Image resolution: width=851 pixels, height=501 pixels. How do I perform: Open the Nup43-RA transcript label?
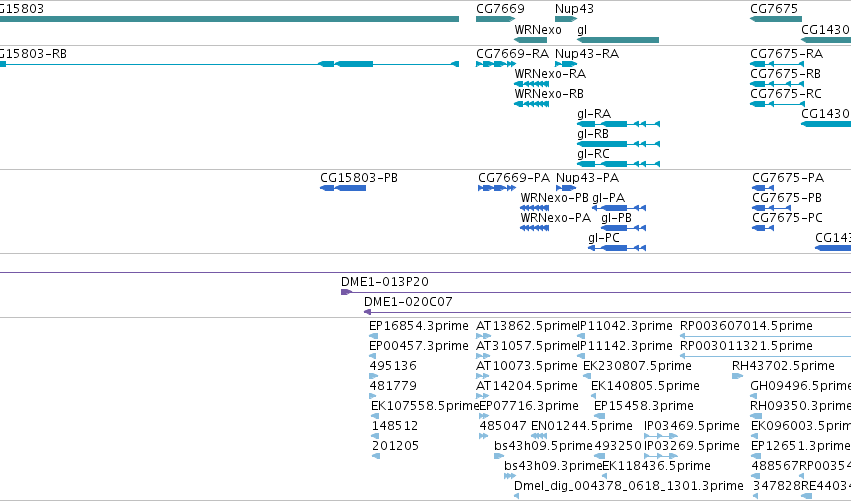tap(586, 54)
